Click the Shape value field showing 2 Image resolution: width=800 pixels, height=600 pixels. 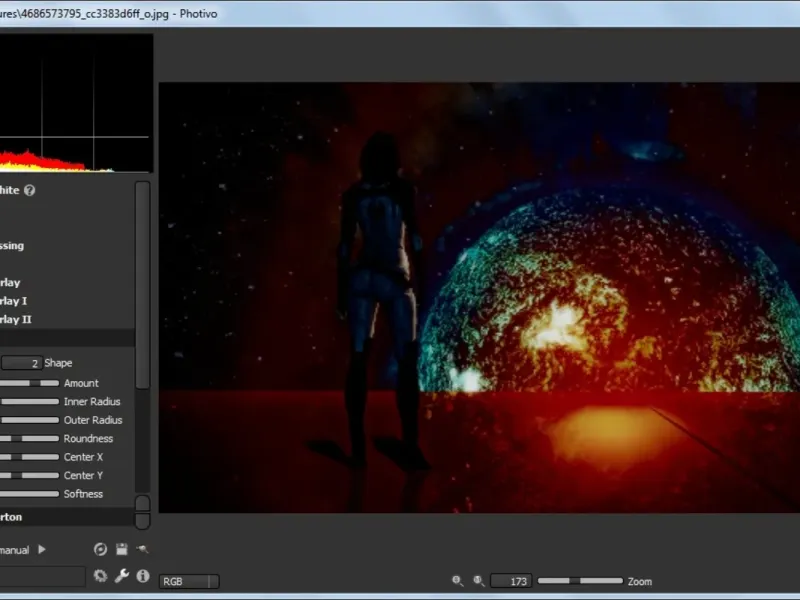20,363
